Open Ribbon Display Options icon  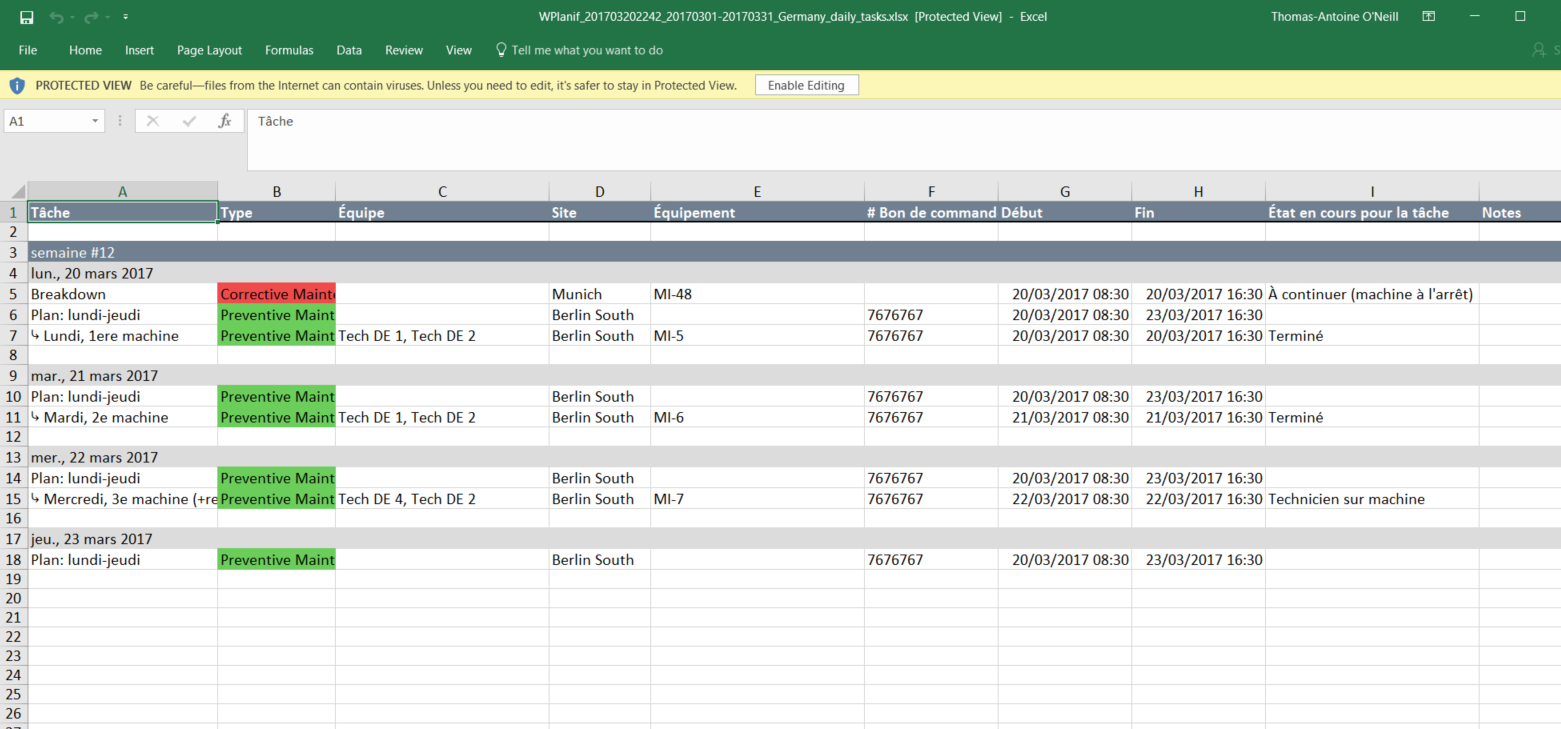tap(1428, 16)
